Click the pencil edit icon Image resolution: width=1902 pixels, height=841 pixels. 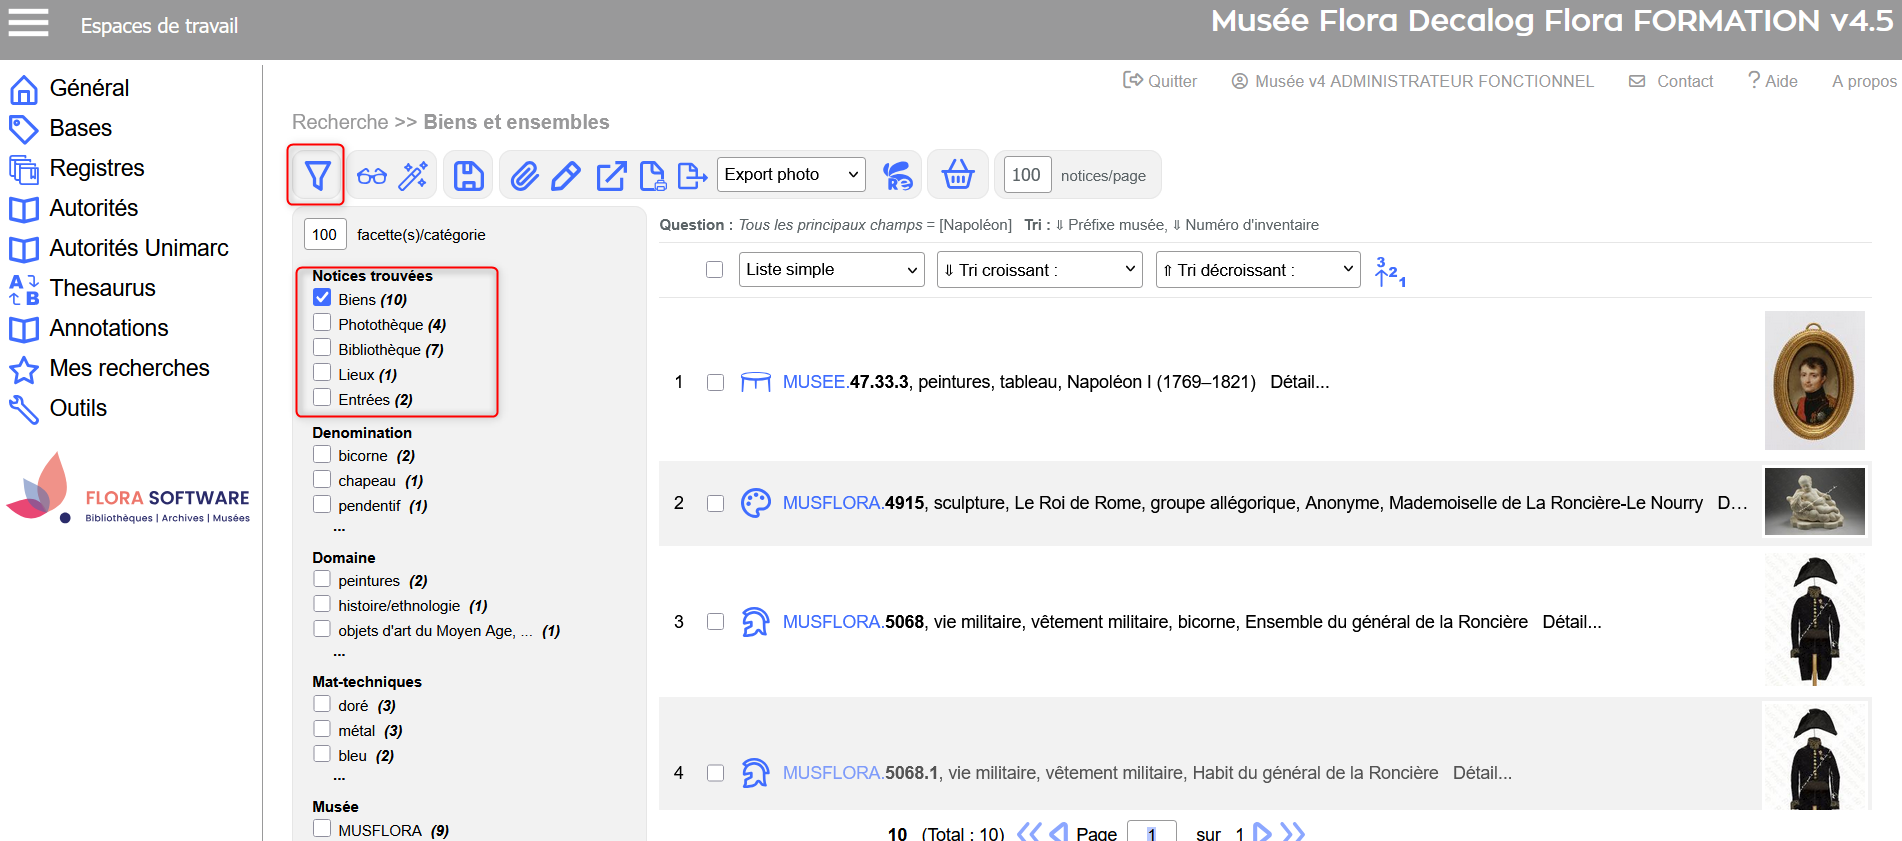pyautogui.click(x=566, y=176)
